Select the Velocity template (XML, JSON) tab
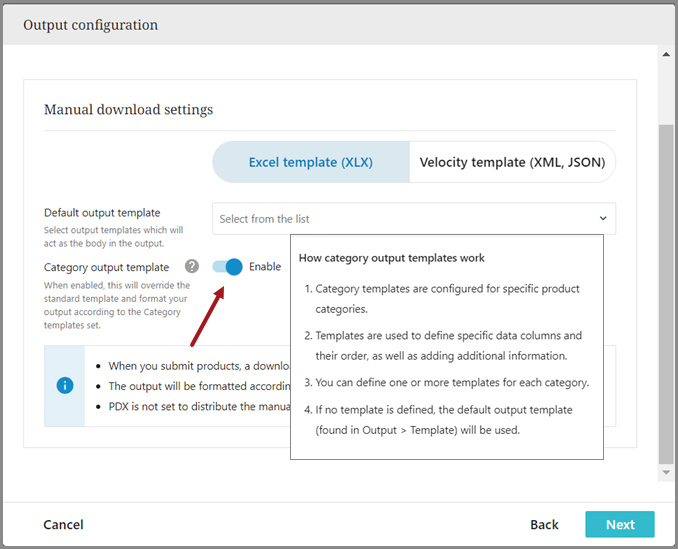Screen dimensions: 678x549 [512, 162]
